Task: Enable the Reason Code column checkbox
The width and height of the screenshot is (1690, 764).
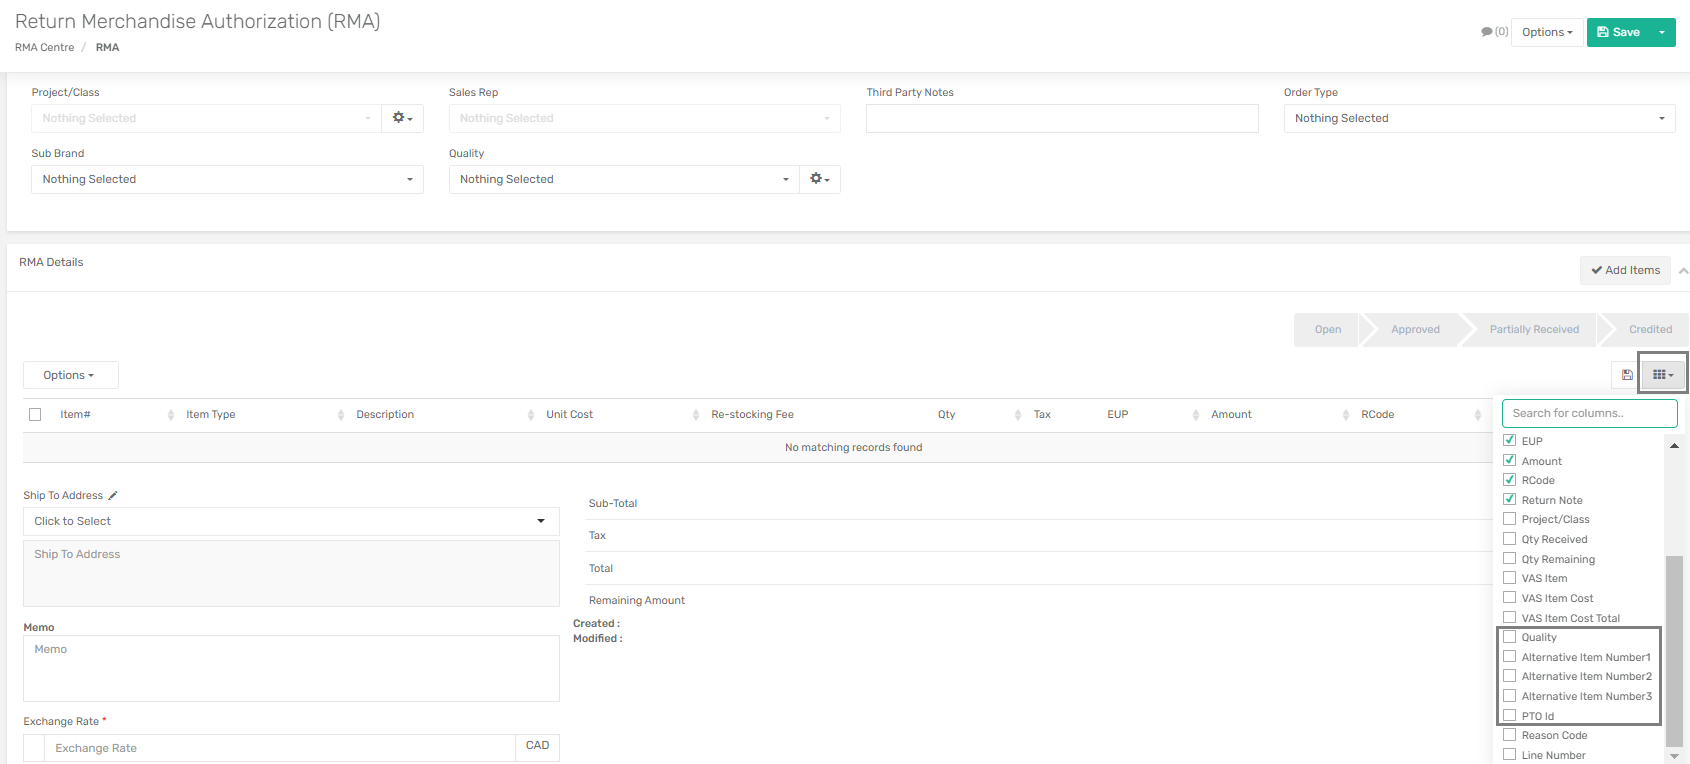Action: pos(1510,734)
